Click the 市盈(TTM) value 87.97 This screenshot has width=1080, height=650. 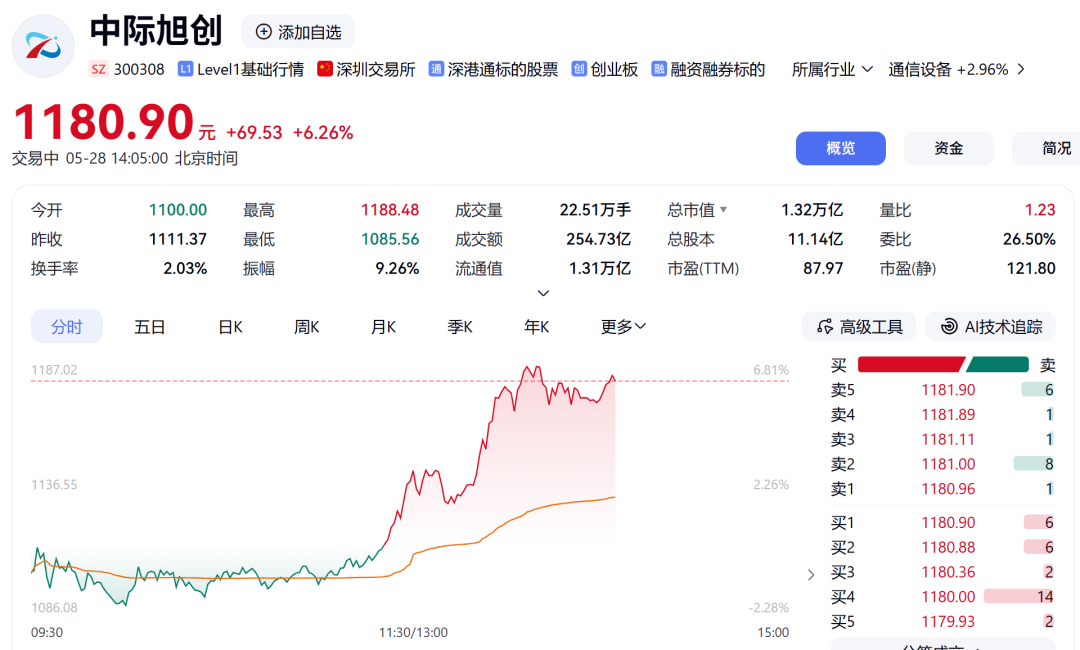click(x=823, y=268)
